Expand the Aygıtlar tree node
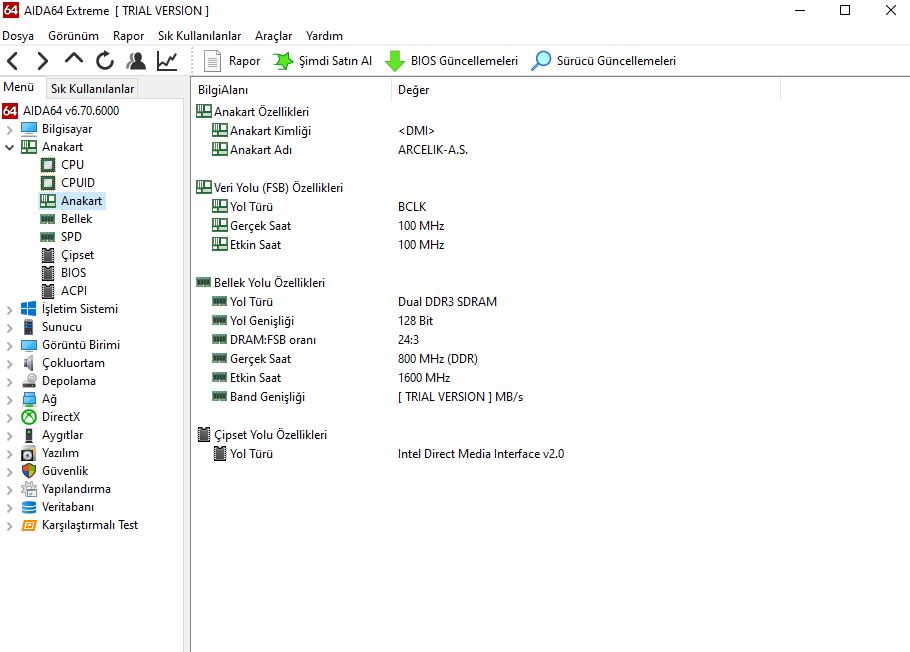The height and width of the screenshot is (652, 910). click(x=9, y=435)
